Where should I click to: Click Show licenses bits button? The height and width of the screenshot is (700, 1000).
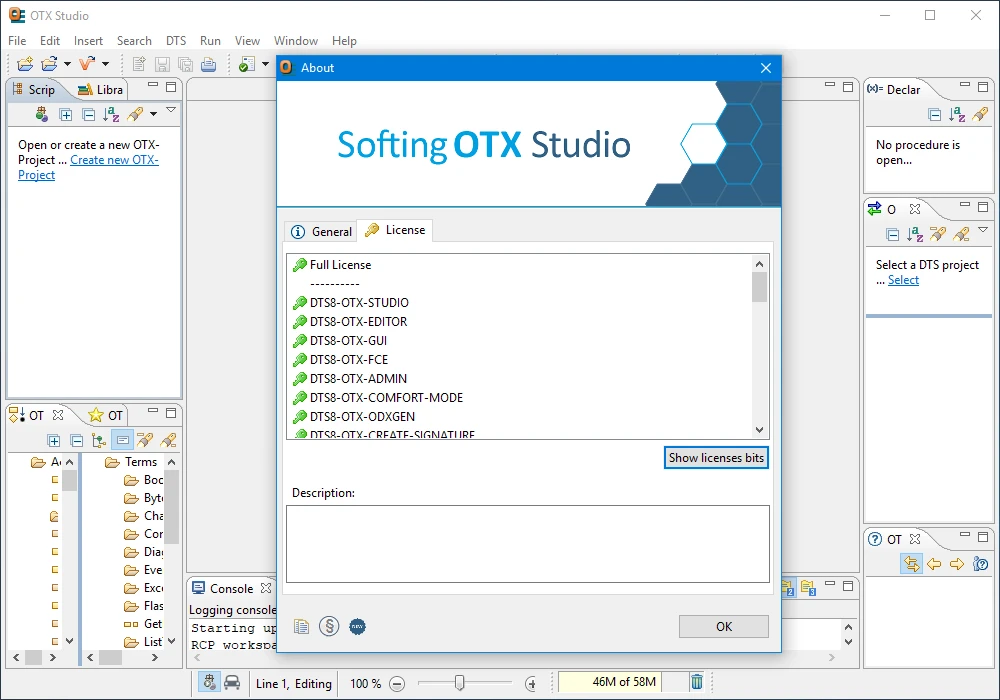coord(716,458)
